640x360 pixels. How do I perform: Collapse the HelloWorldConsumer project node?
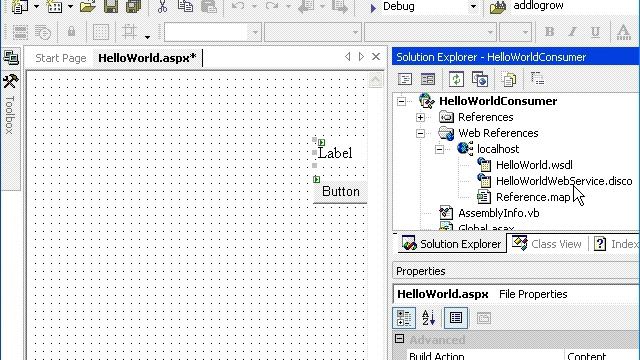402,101
